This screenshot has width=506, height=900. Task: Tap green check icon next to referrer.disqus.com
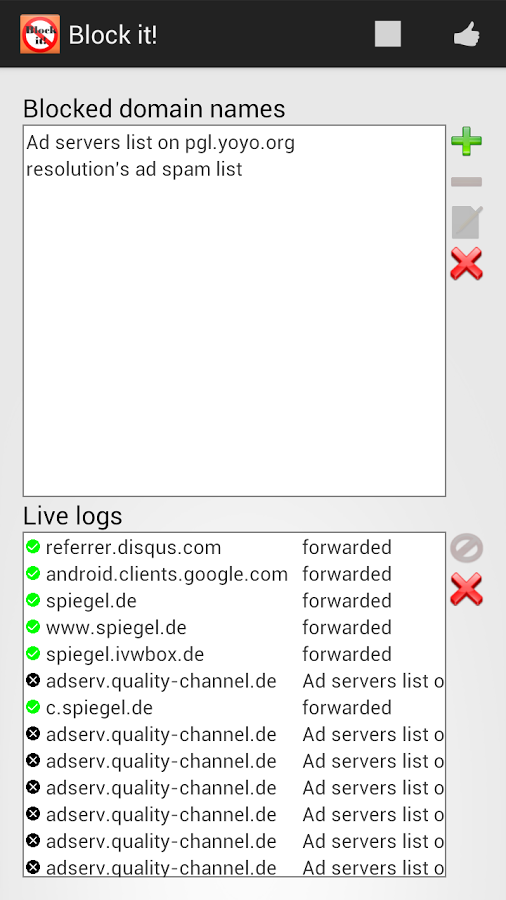33,547
